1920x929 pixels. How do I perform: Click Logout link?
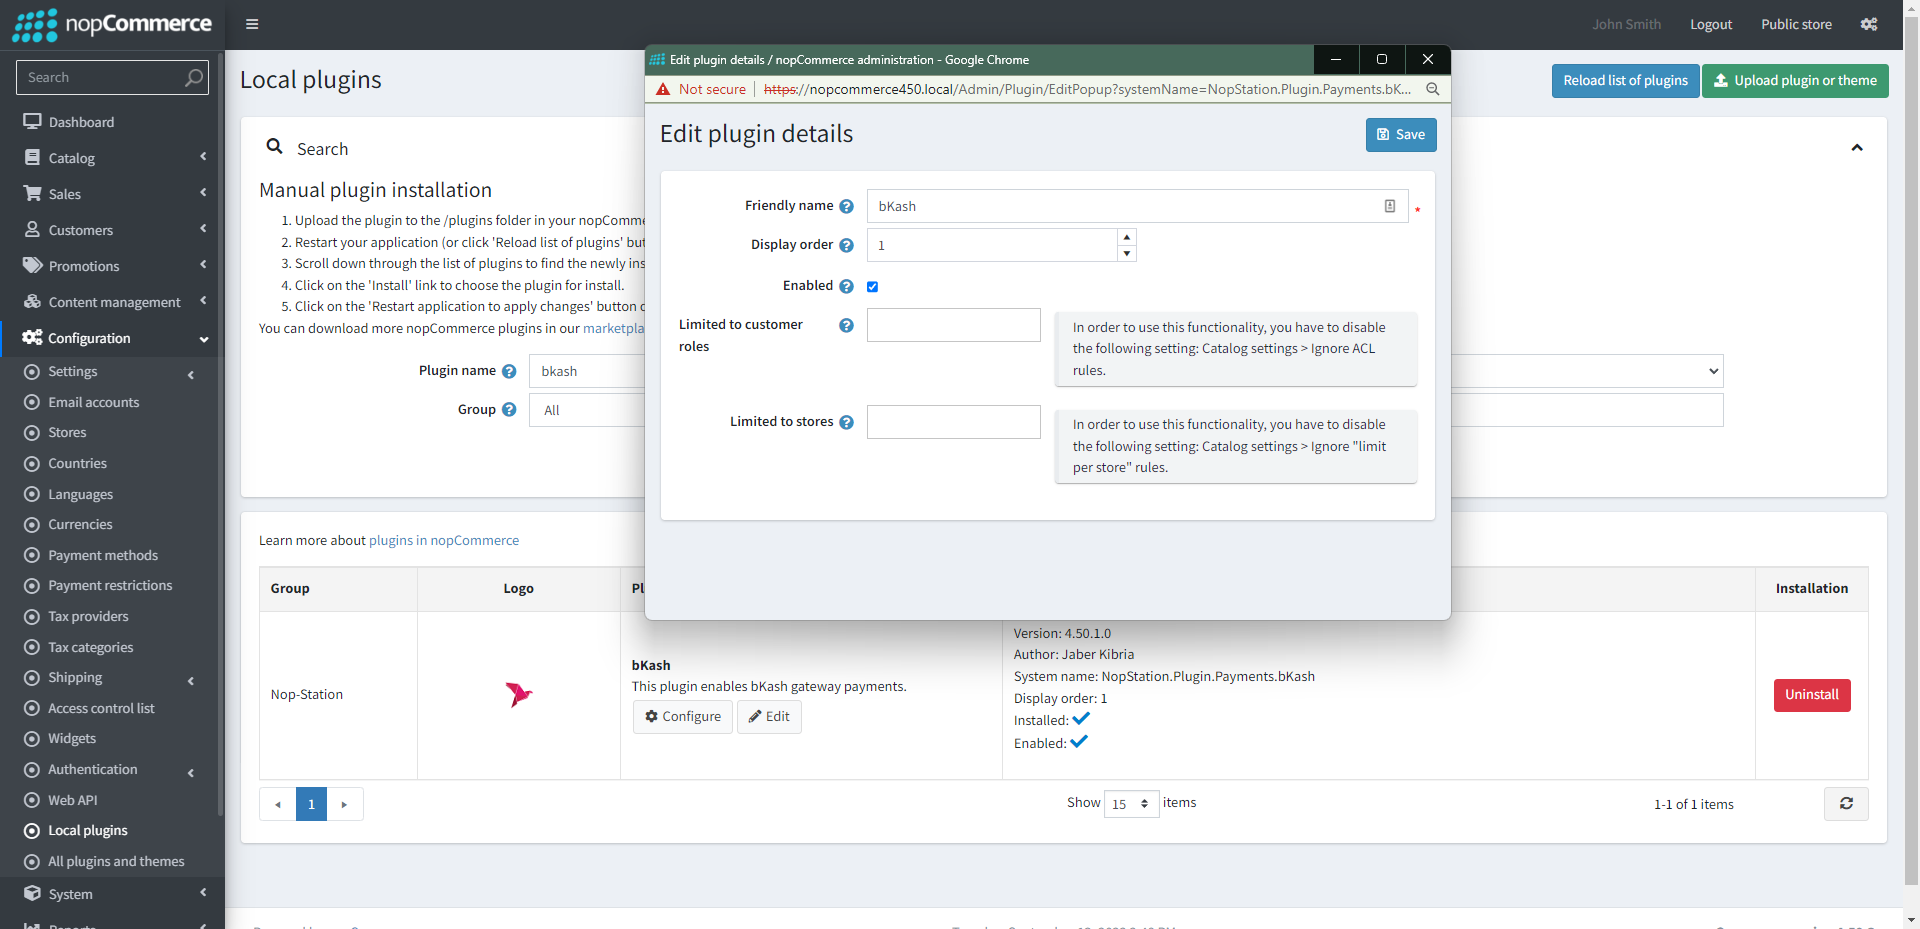(1711, 24)
